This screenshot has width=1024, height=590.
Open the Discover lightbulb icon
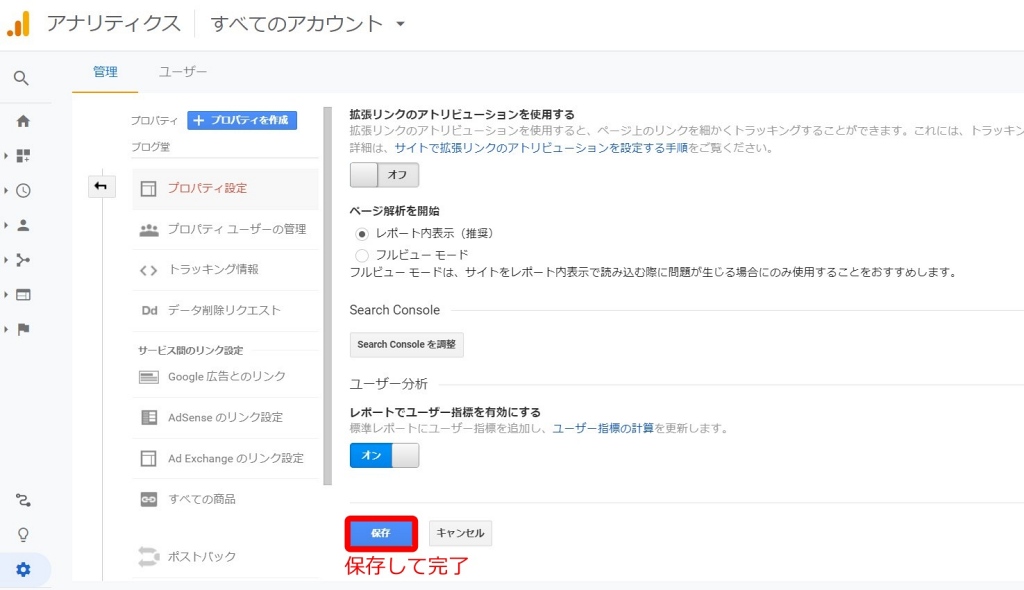(22, 534)
